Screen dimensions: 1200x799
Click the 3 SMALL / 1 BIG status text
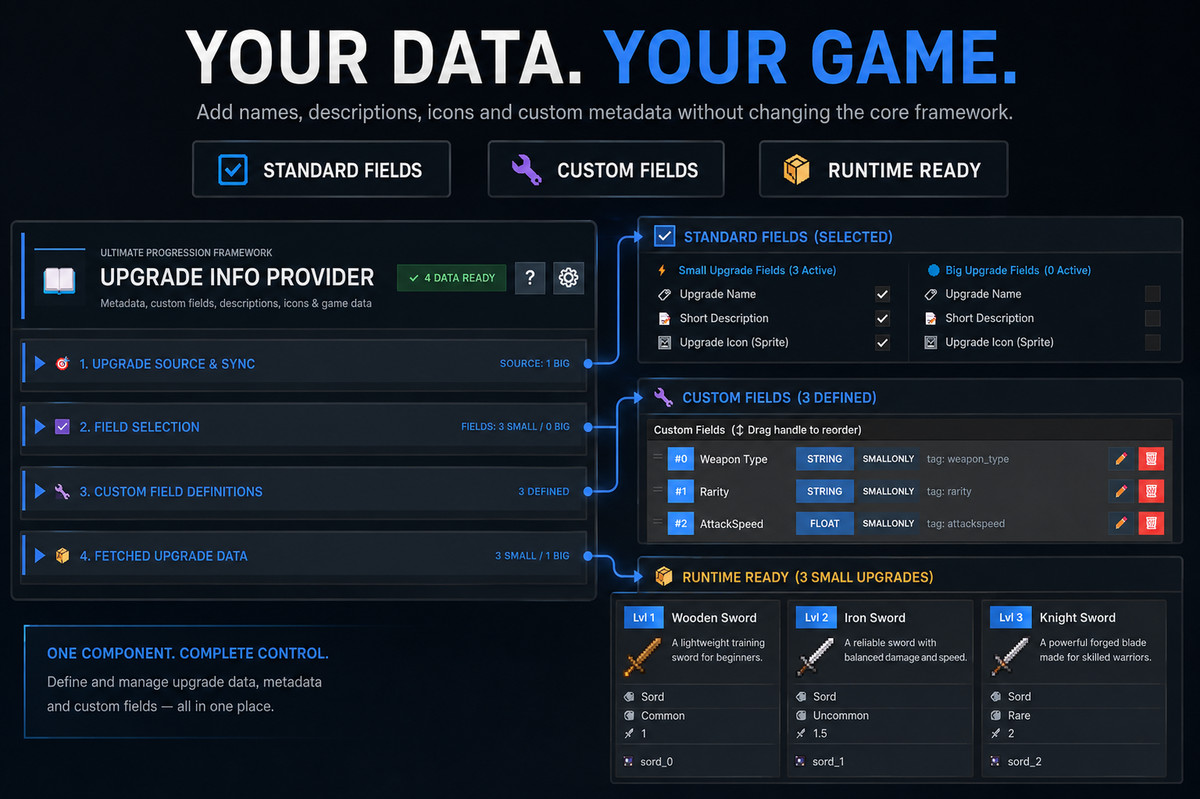532,556
